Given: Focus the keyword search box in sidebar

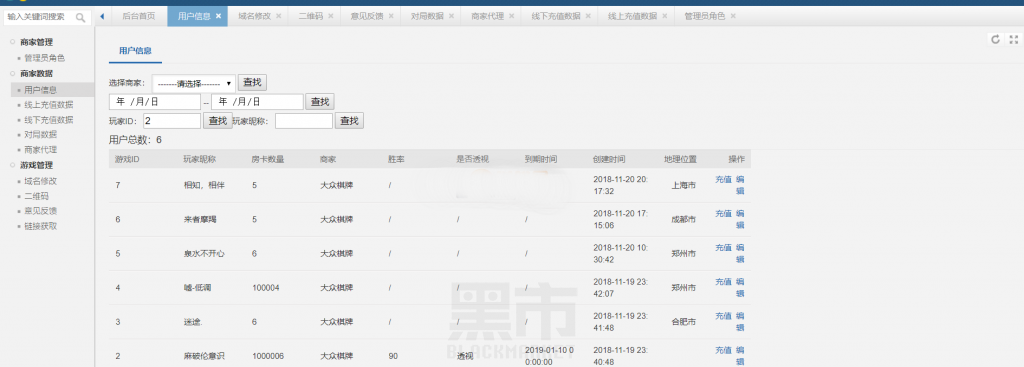Looking at the screenshot, I should (x=40, y=18).
